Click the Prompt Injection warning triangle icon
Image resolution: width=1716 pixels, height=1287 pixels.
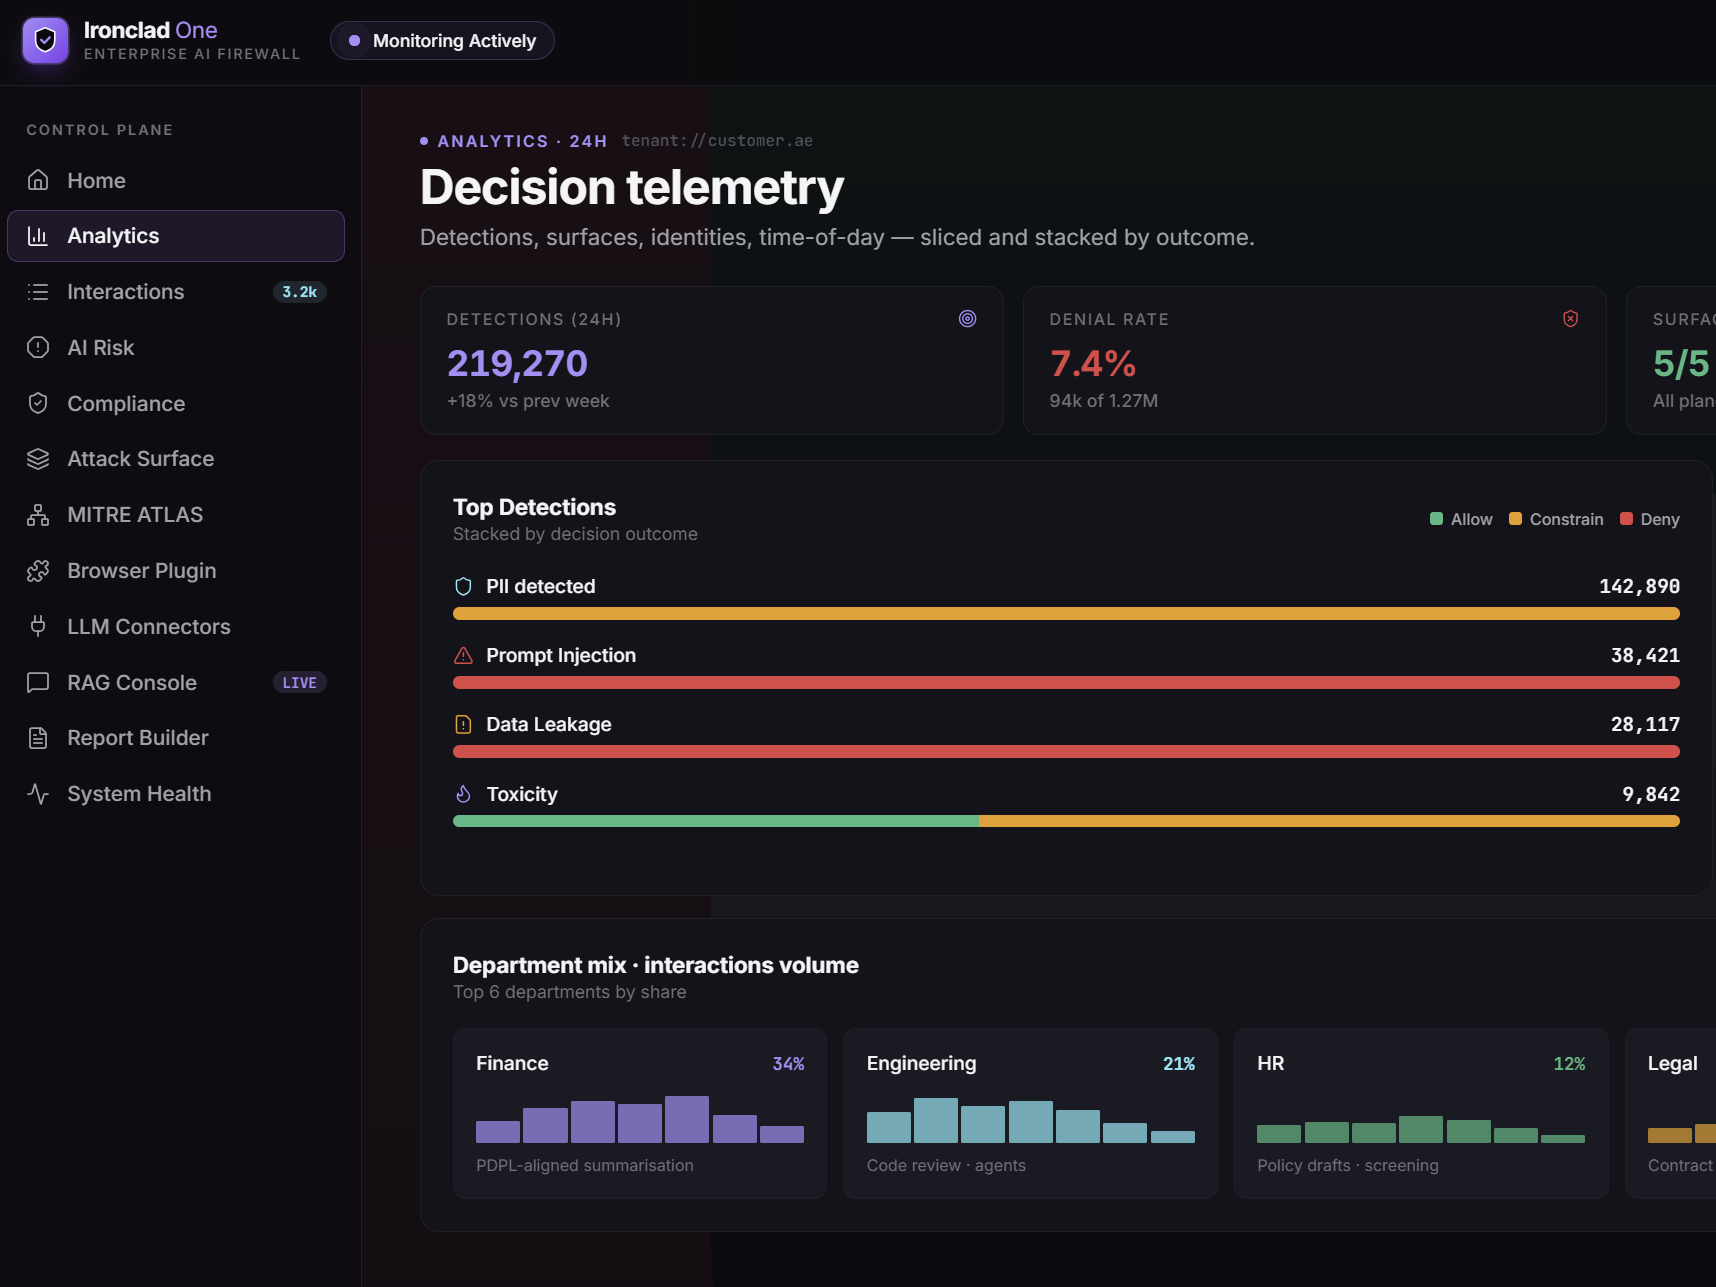[x=463, y=656]
